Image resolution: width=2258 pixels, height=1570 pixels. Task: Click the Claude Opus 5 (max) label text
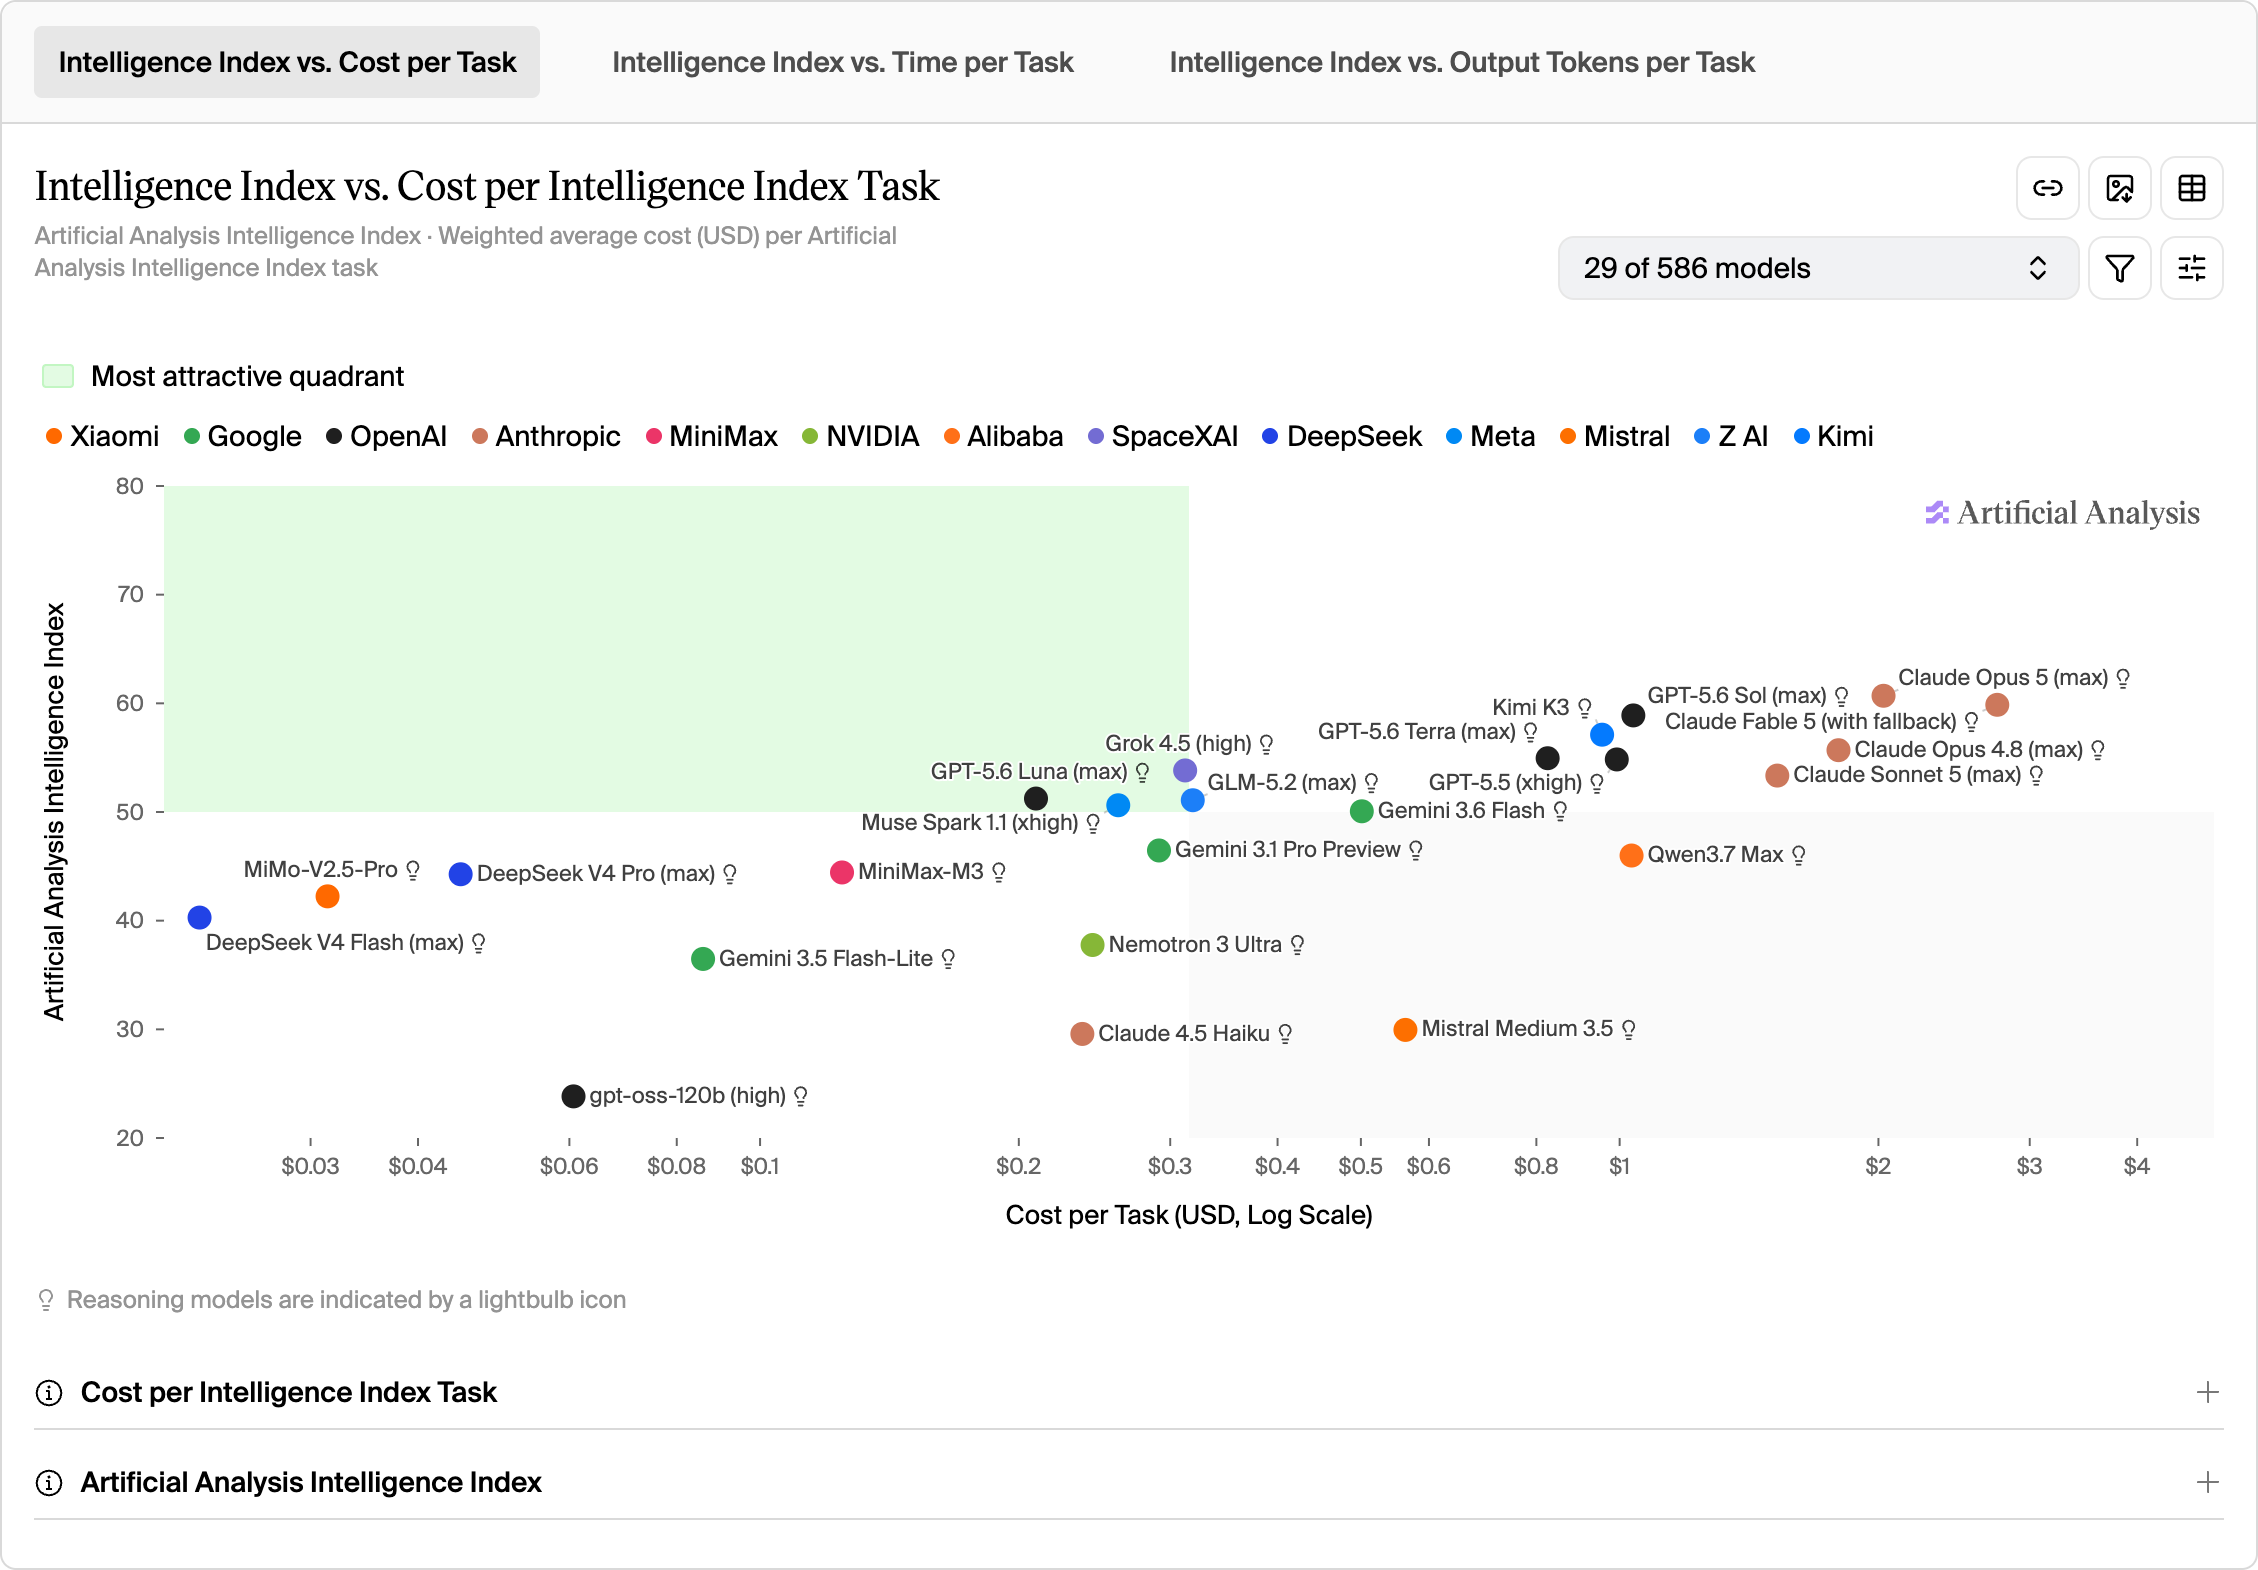click(2003, 678)
